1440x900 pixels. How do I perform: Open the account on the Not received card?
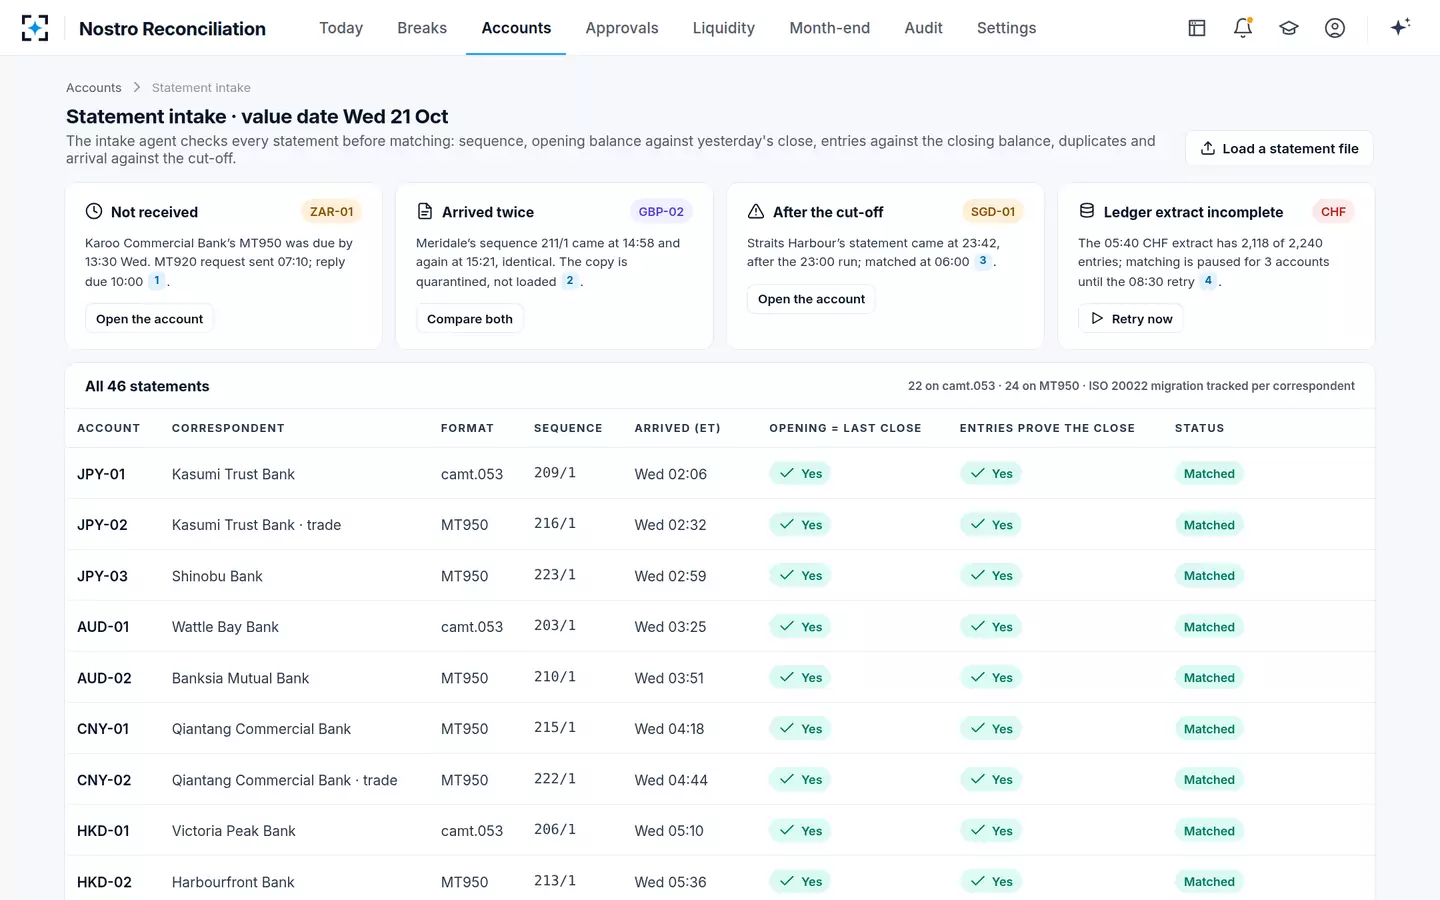149,319
